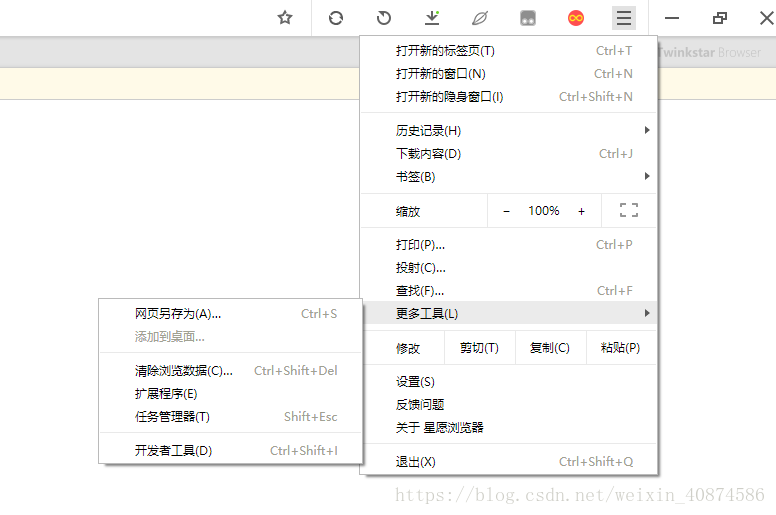Select 清除浏览数据(C)... in submenu
The image size is (776, 515).
[231, 371]
